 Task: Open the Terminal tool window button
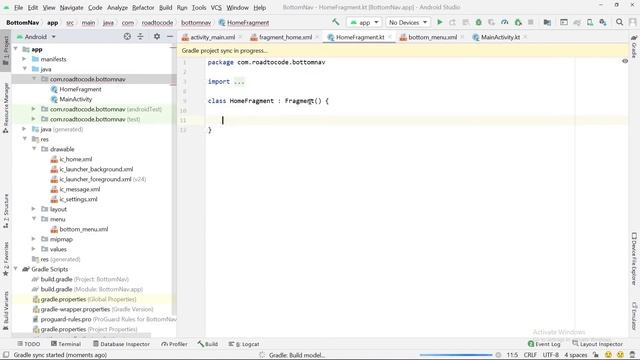66,344
